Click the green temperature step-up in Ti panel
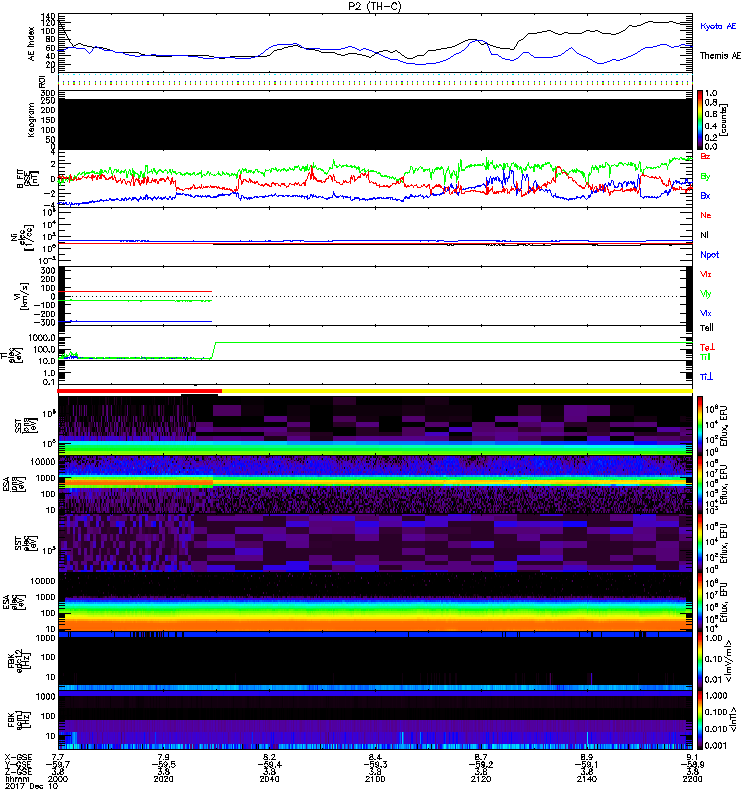750x800 pixels. (214, 350)
